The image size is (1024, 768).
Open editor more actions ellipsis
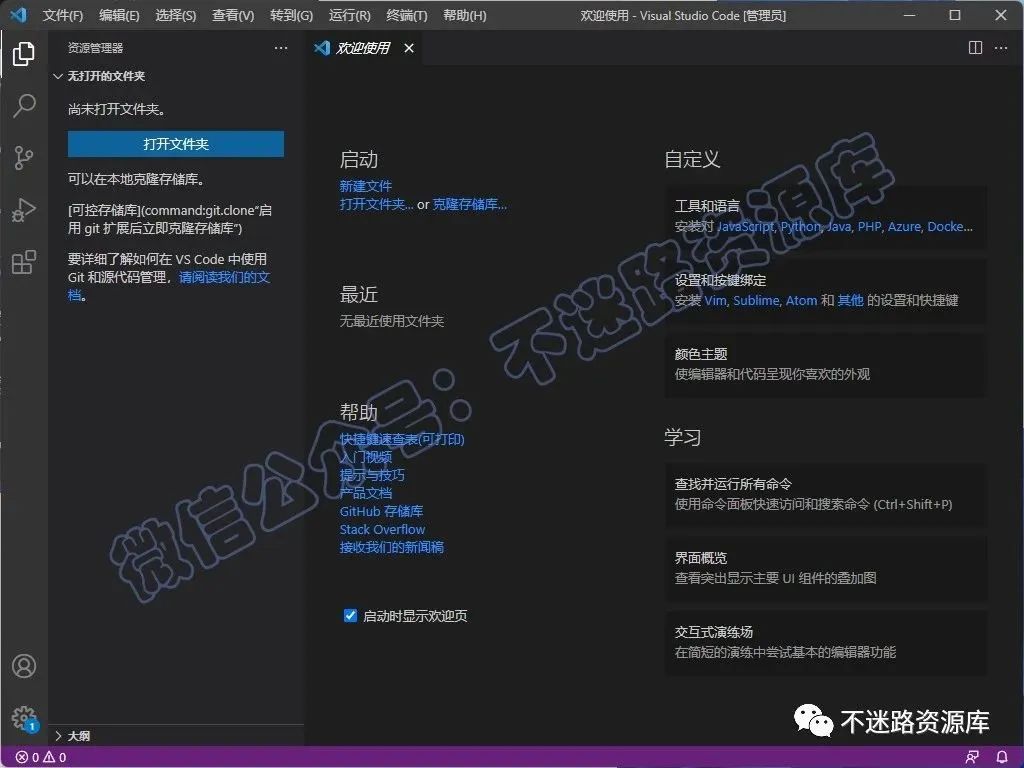(x=1000, y=48)
